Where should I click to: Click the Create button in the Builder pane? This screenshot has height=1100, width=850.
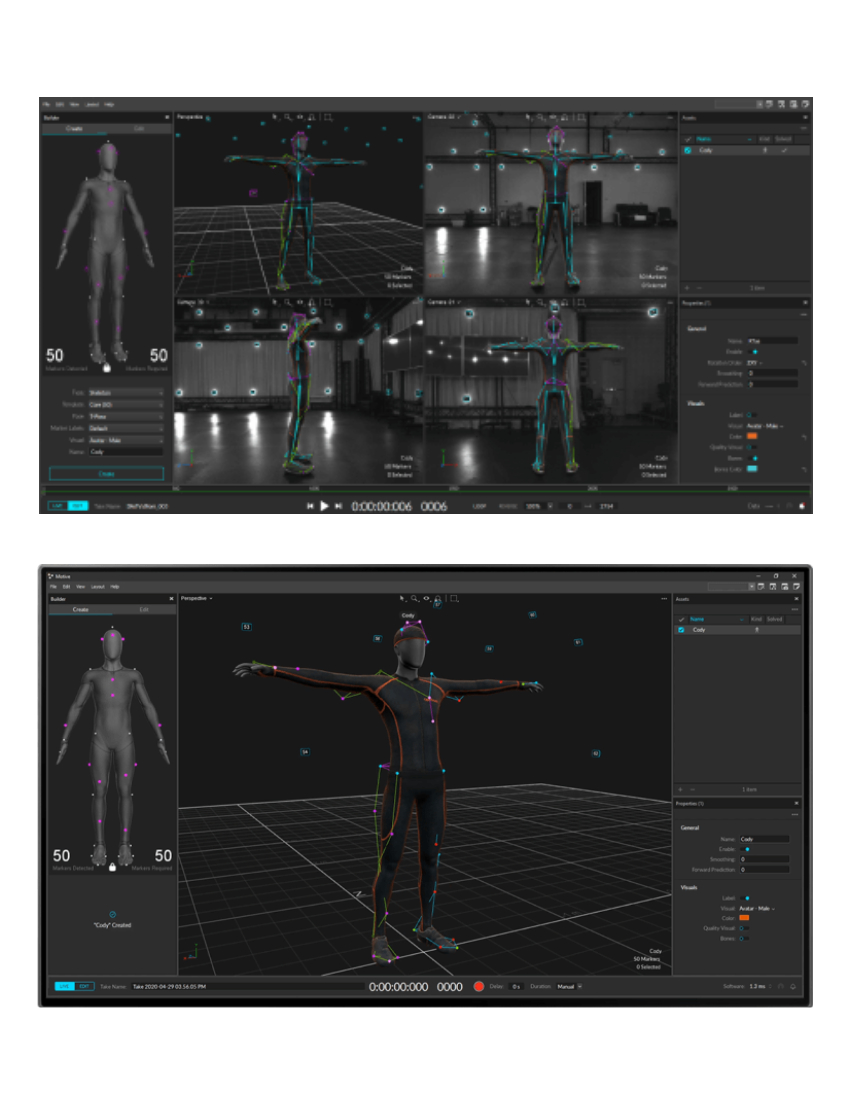[x=106, y=473]
